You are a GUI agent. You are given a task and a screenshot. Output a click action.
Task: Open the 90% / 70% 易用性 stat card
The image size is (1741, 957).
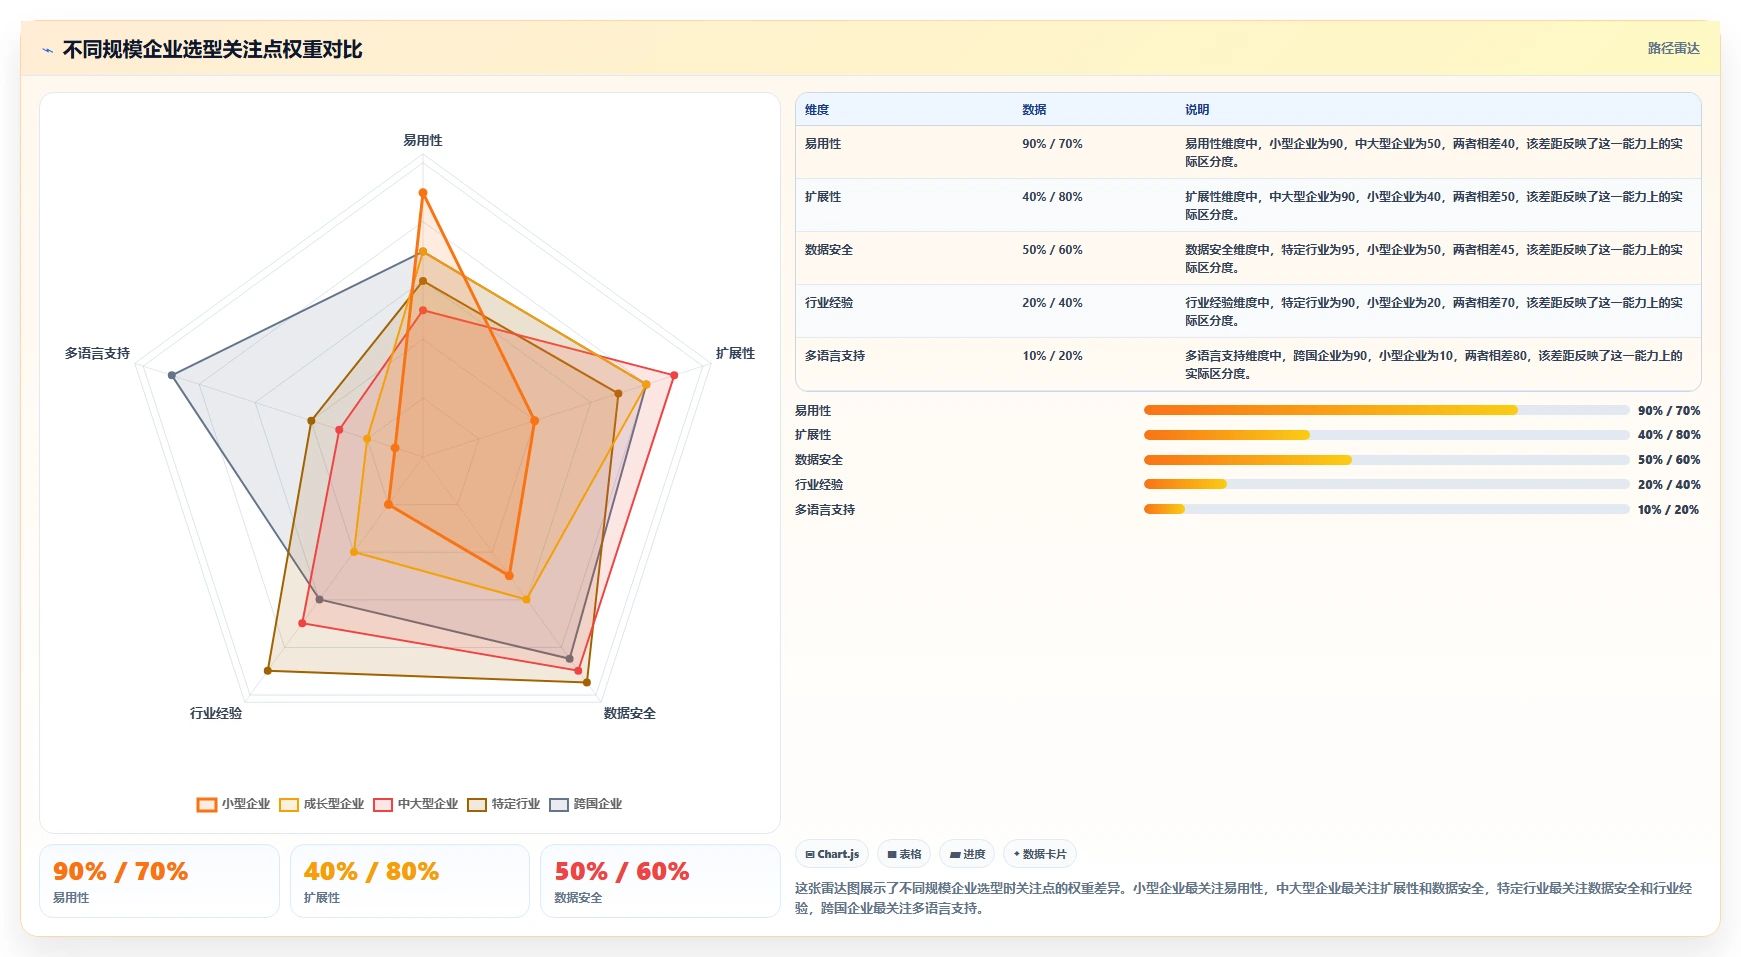point(159,881)
